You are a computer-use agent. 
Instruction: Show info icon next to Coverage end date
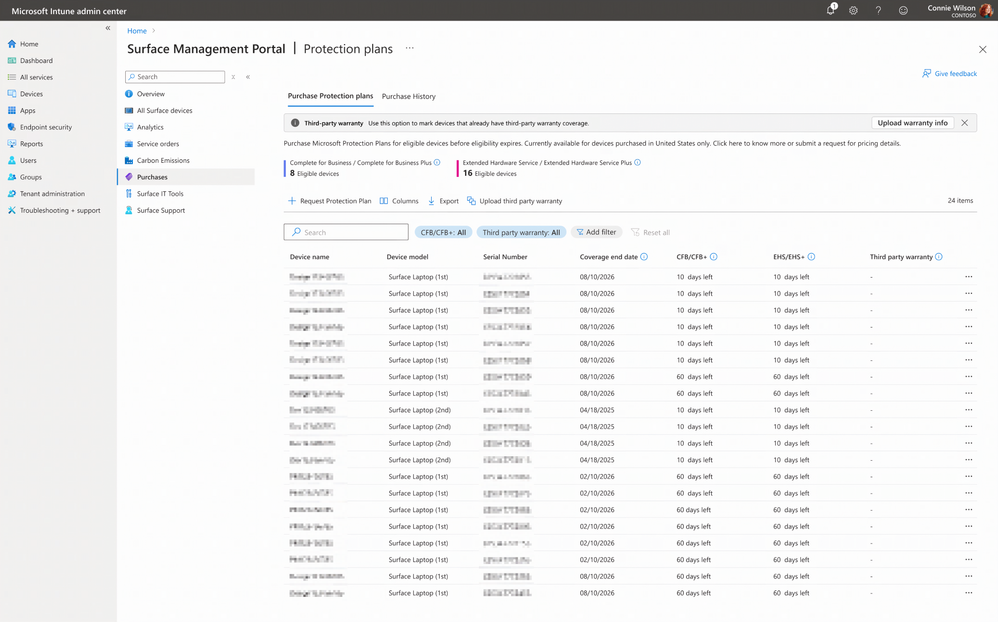point(644,257)
